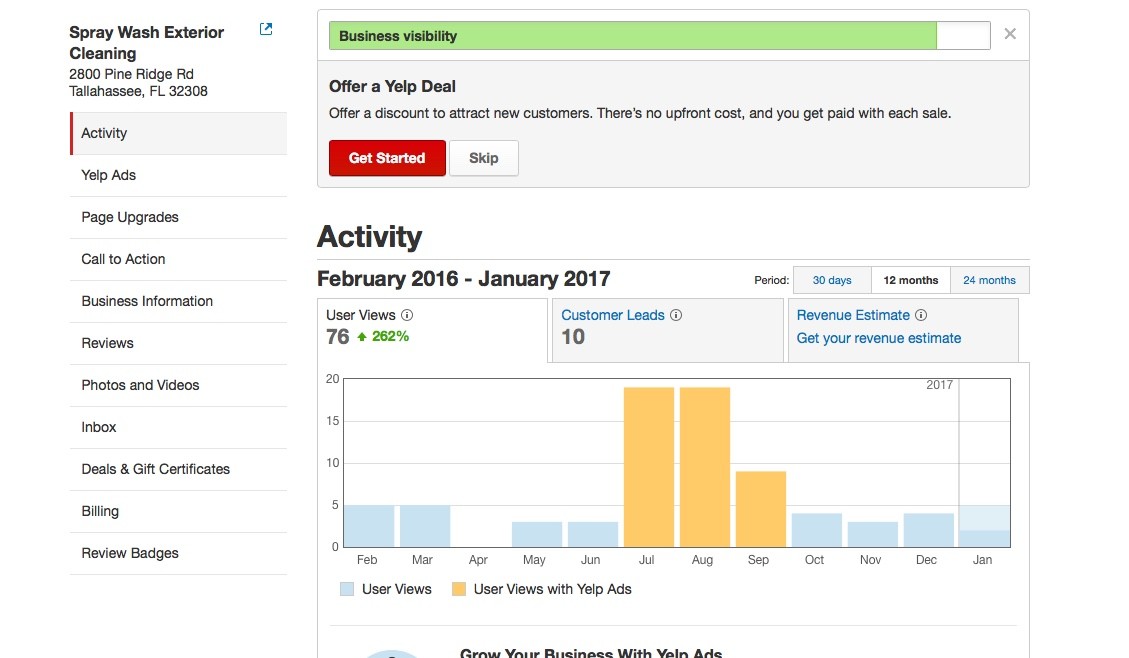
Task: Open the User Views tab
Action: coord(432,330)
